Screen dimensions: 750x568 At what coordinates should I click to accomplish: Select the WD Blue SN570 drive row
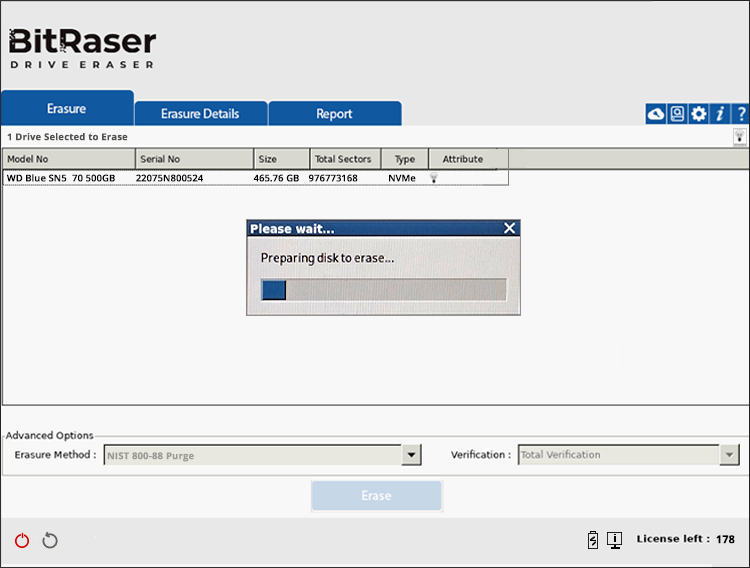point(200,178)
